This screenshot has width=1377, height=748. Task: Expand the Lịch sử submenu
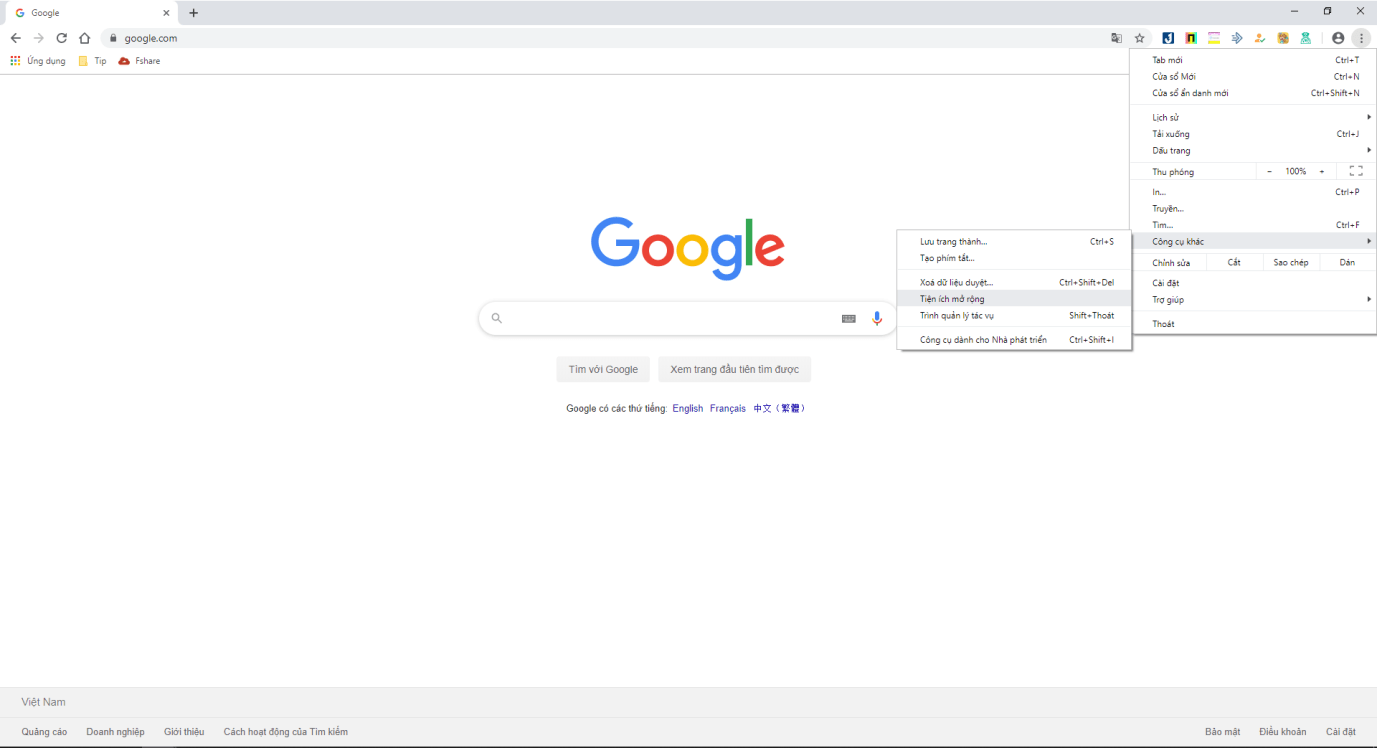coord(1254,118)
